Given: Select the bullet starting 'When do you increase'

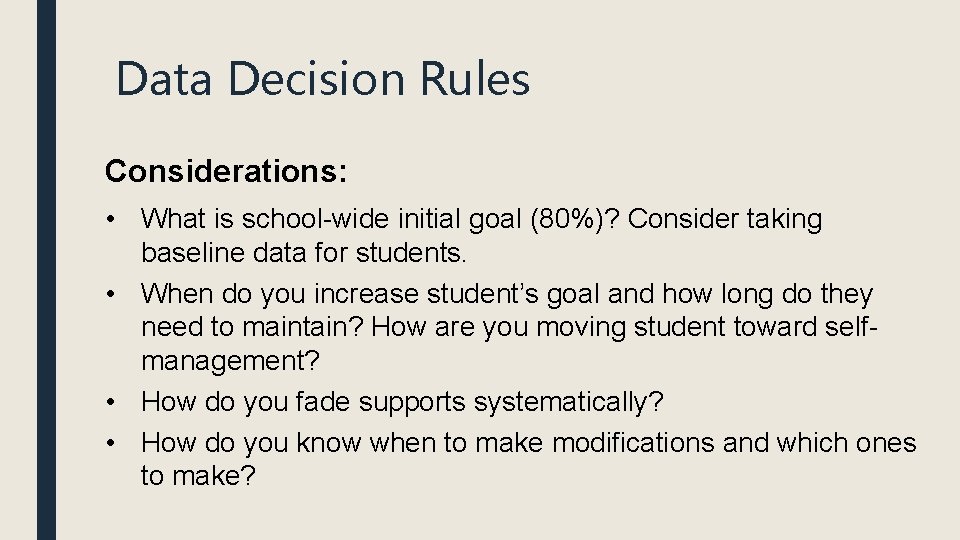Looking at the screenshot, I should coord(509,327).
